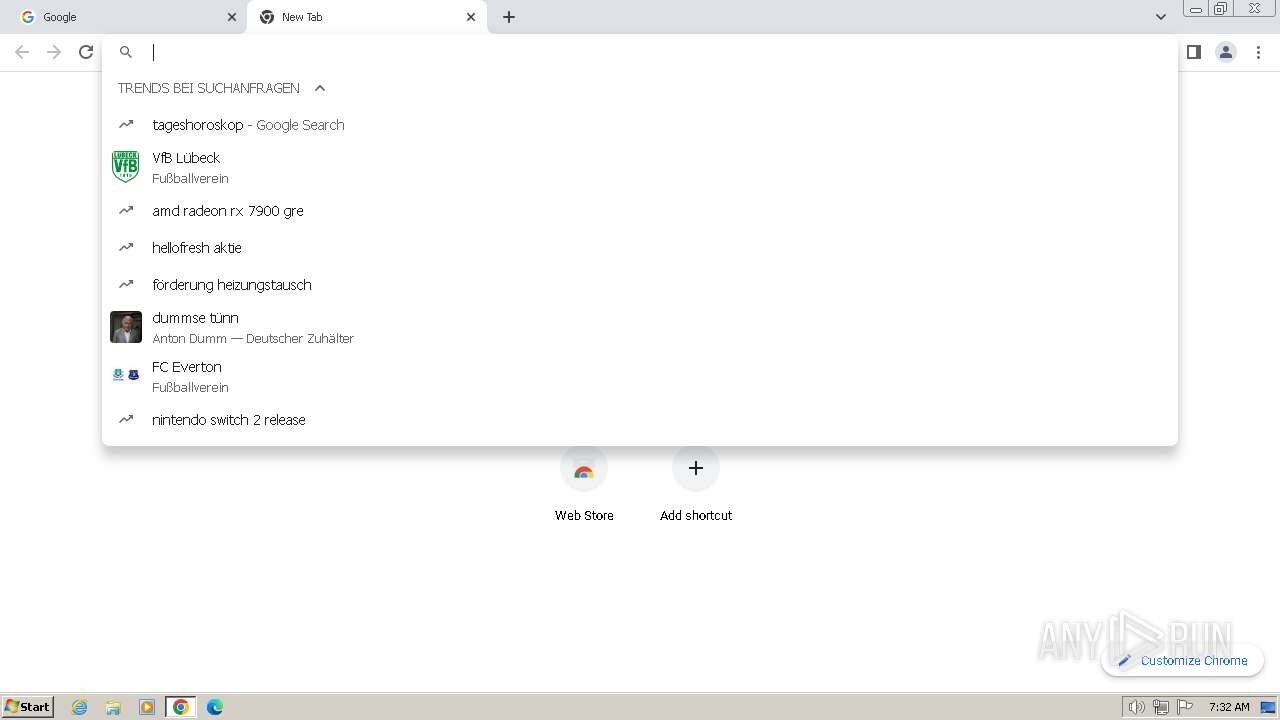The width and height of the screenshot is (1280, 720).
Task: Click trending arrow next to tageshoroskop
Action: click(126, 125)
